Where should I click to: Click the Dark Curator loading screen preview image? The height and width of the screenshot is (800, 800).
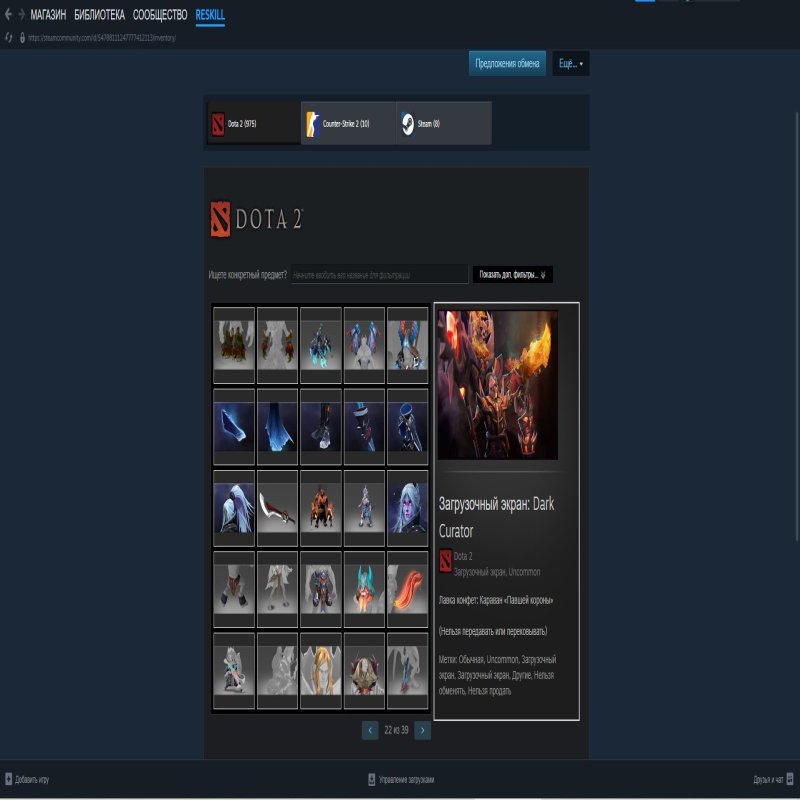point(497,385)
